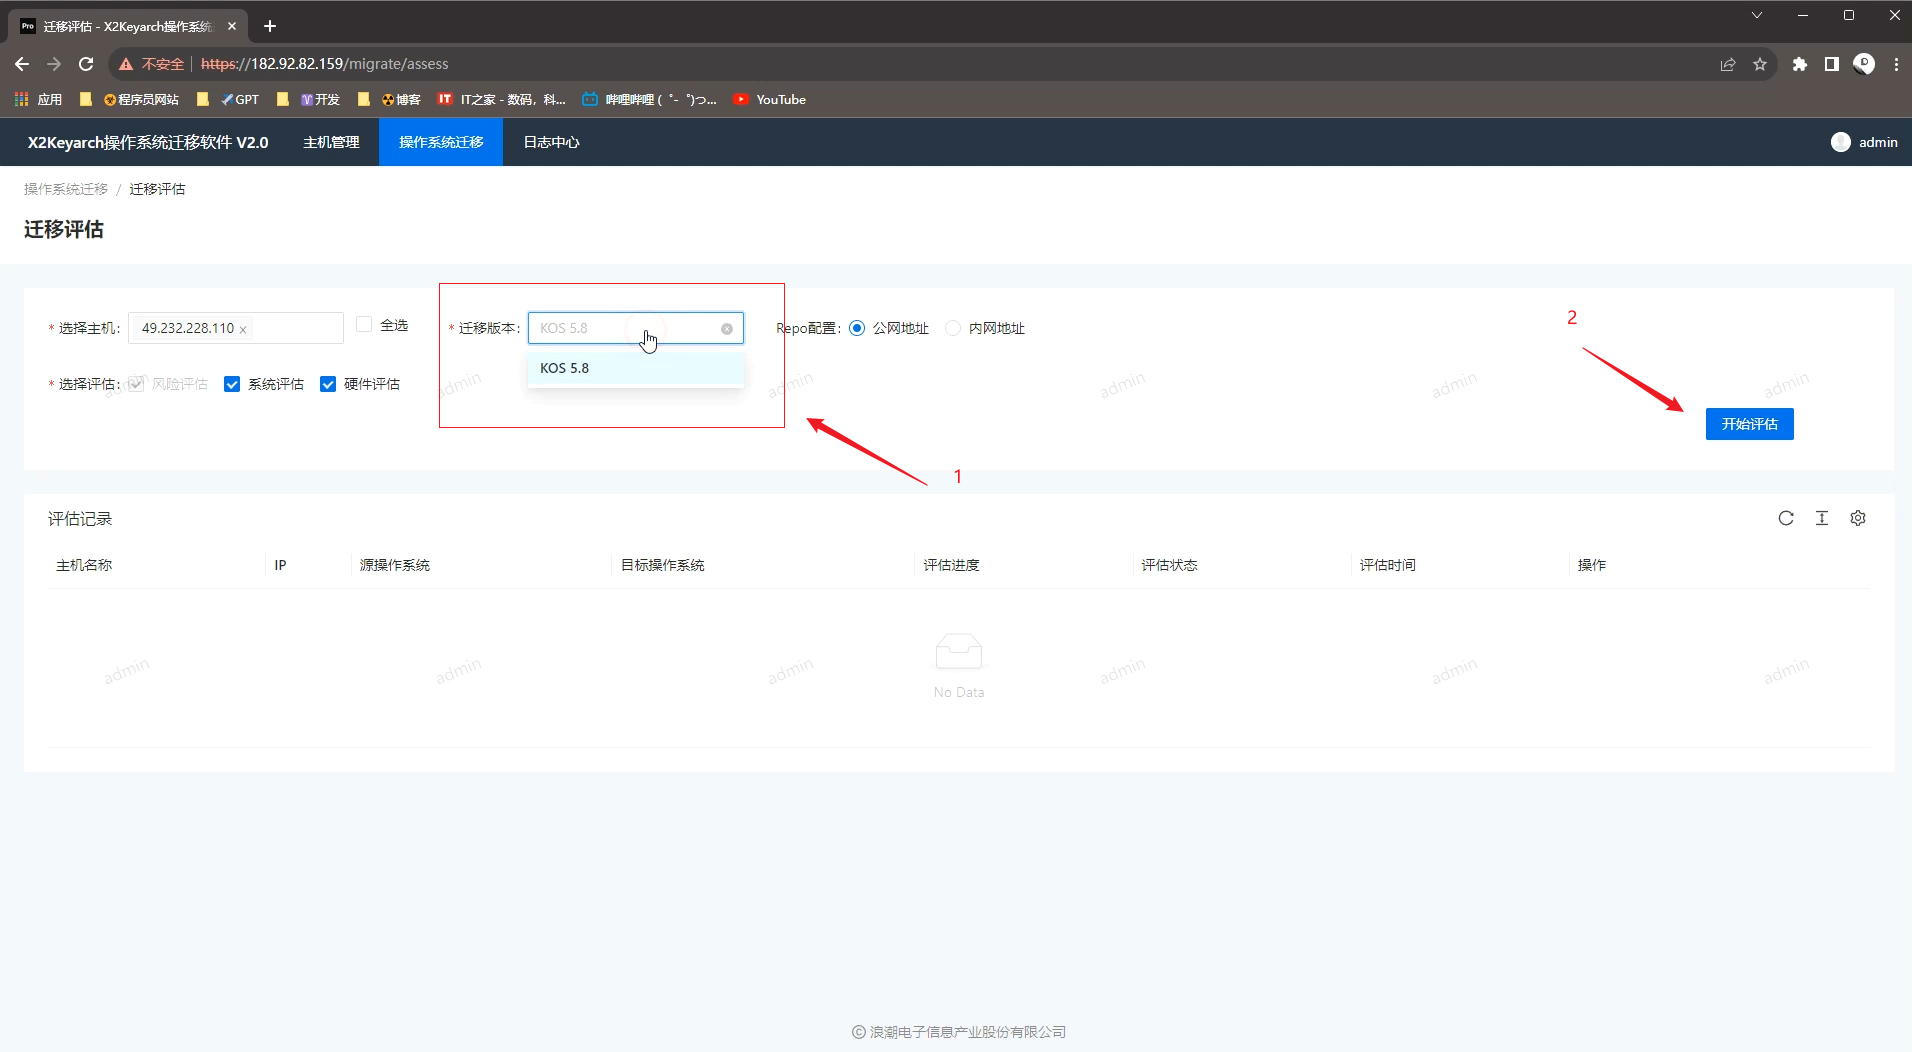Click the admin avatar icon
This screenshot has height=1052, width=1912.
click(x=1841, y=142)
